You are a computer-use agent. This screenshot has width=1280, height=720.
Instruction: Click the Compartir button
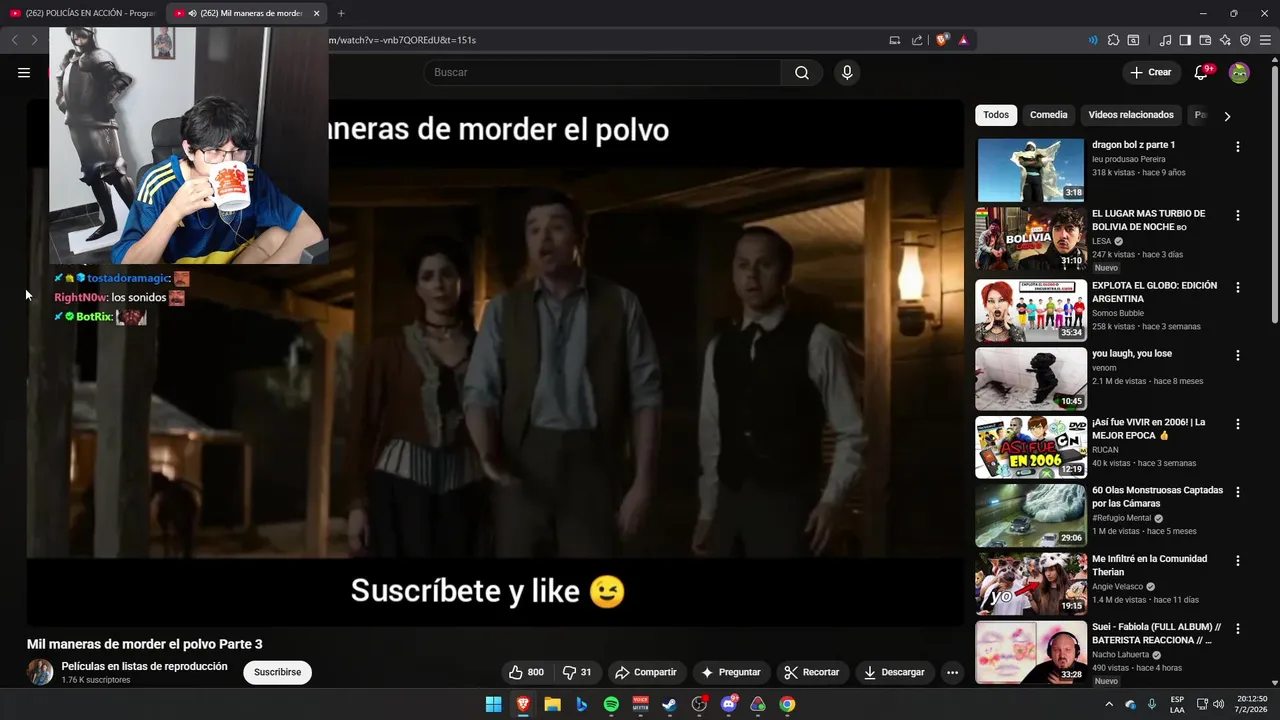(646, 672)
